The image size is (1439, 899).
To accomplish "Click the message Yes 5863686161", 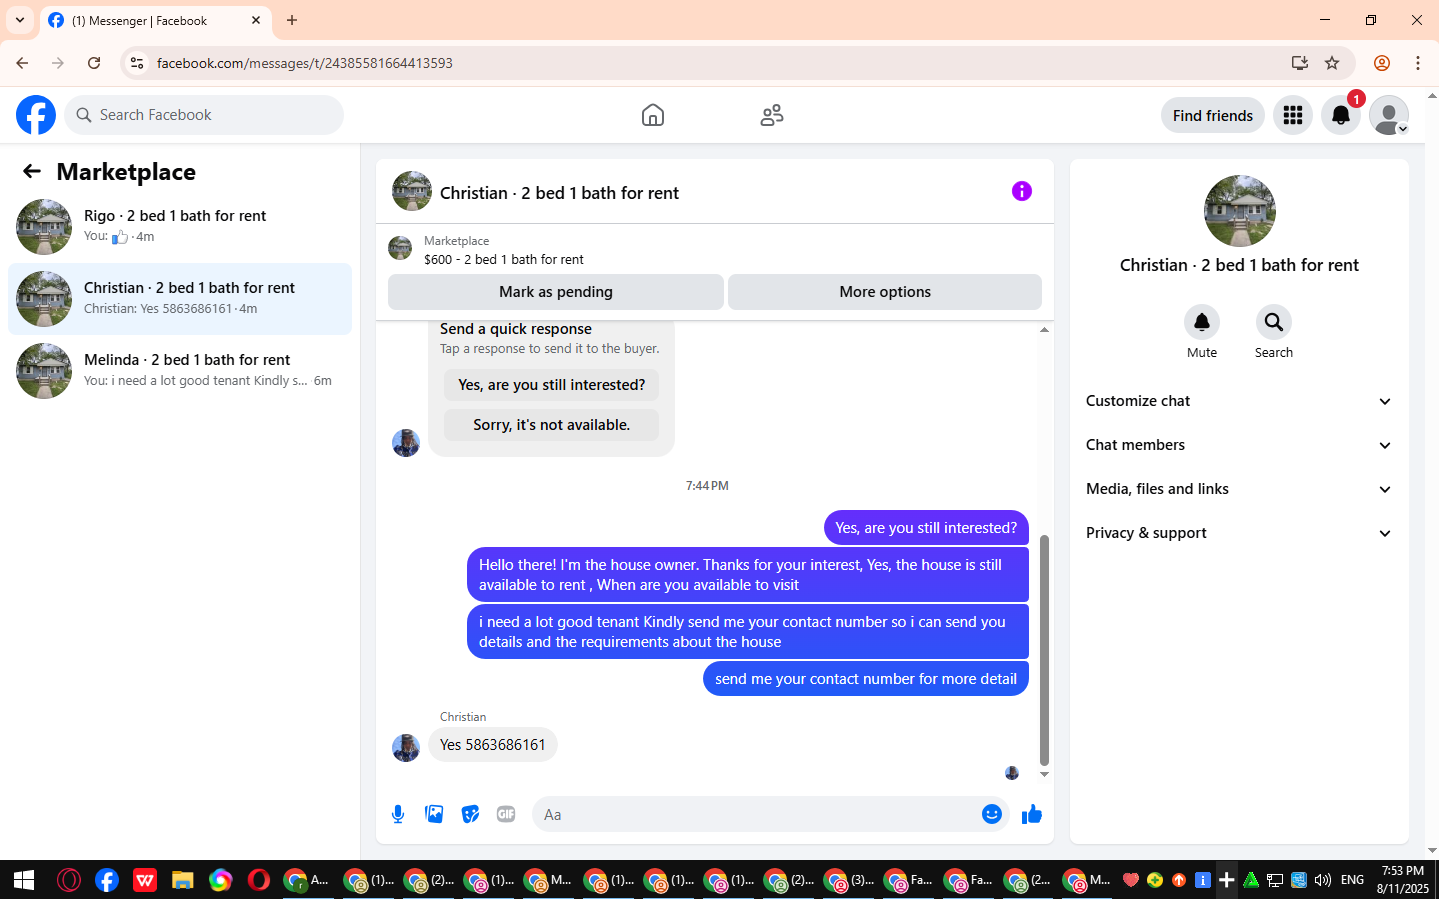I will pos(493,745).
